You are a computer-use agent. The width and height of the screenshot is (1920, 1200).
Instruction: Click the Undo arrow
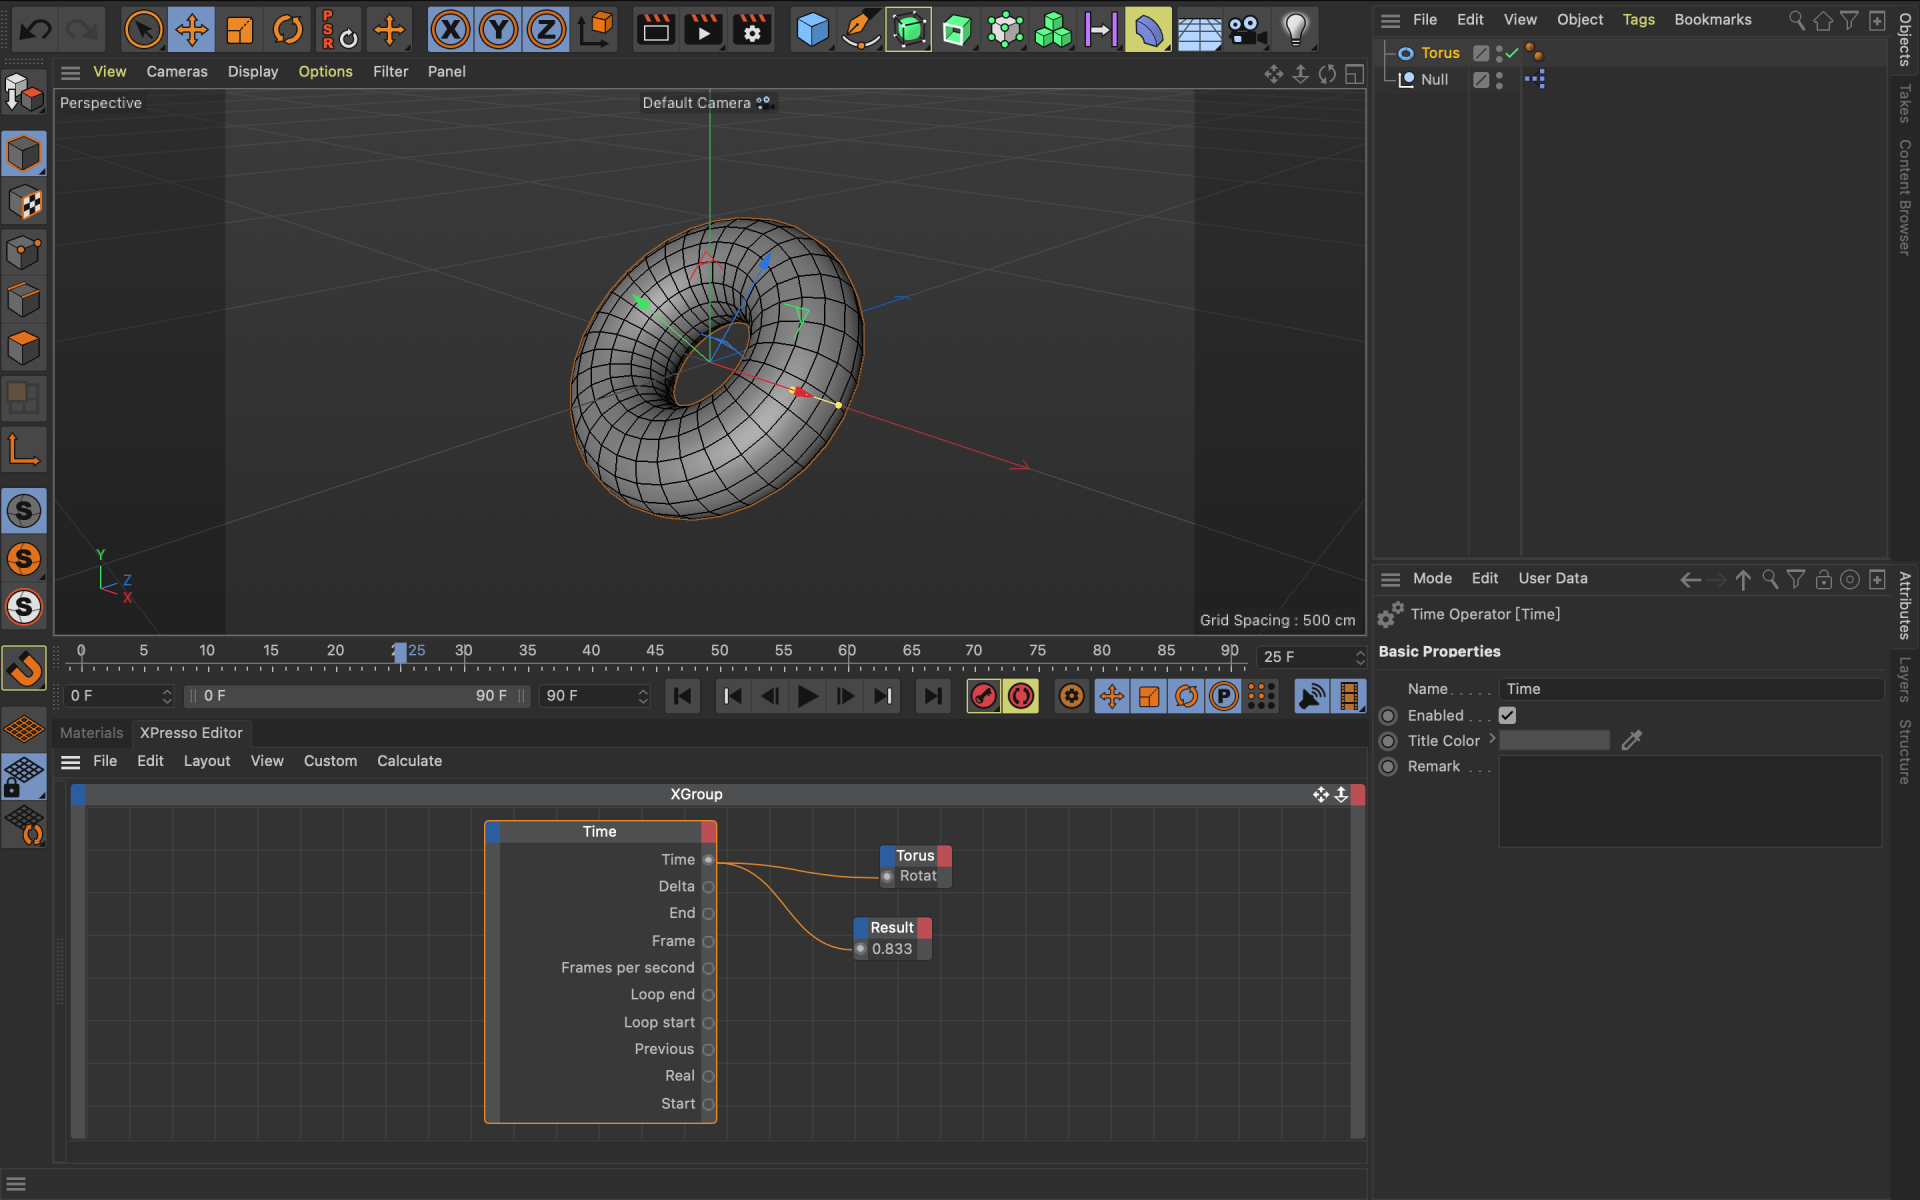(x=36, y=30)
